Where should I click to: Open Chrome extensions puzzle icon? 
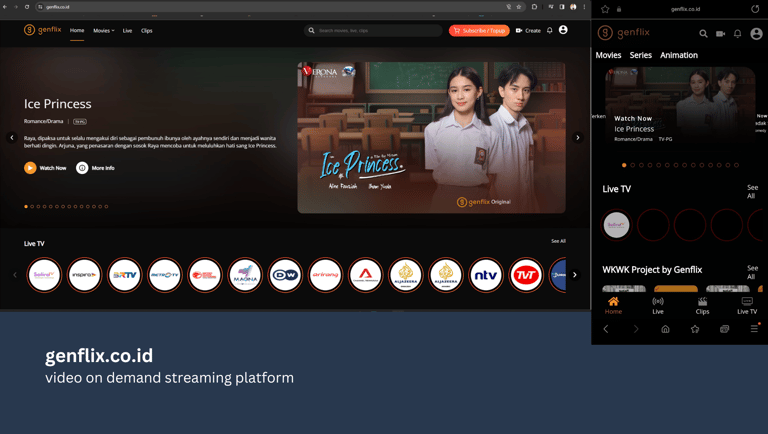coord(534,7)
